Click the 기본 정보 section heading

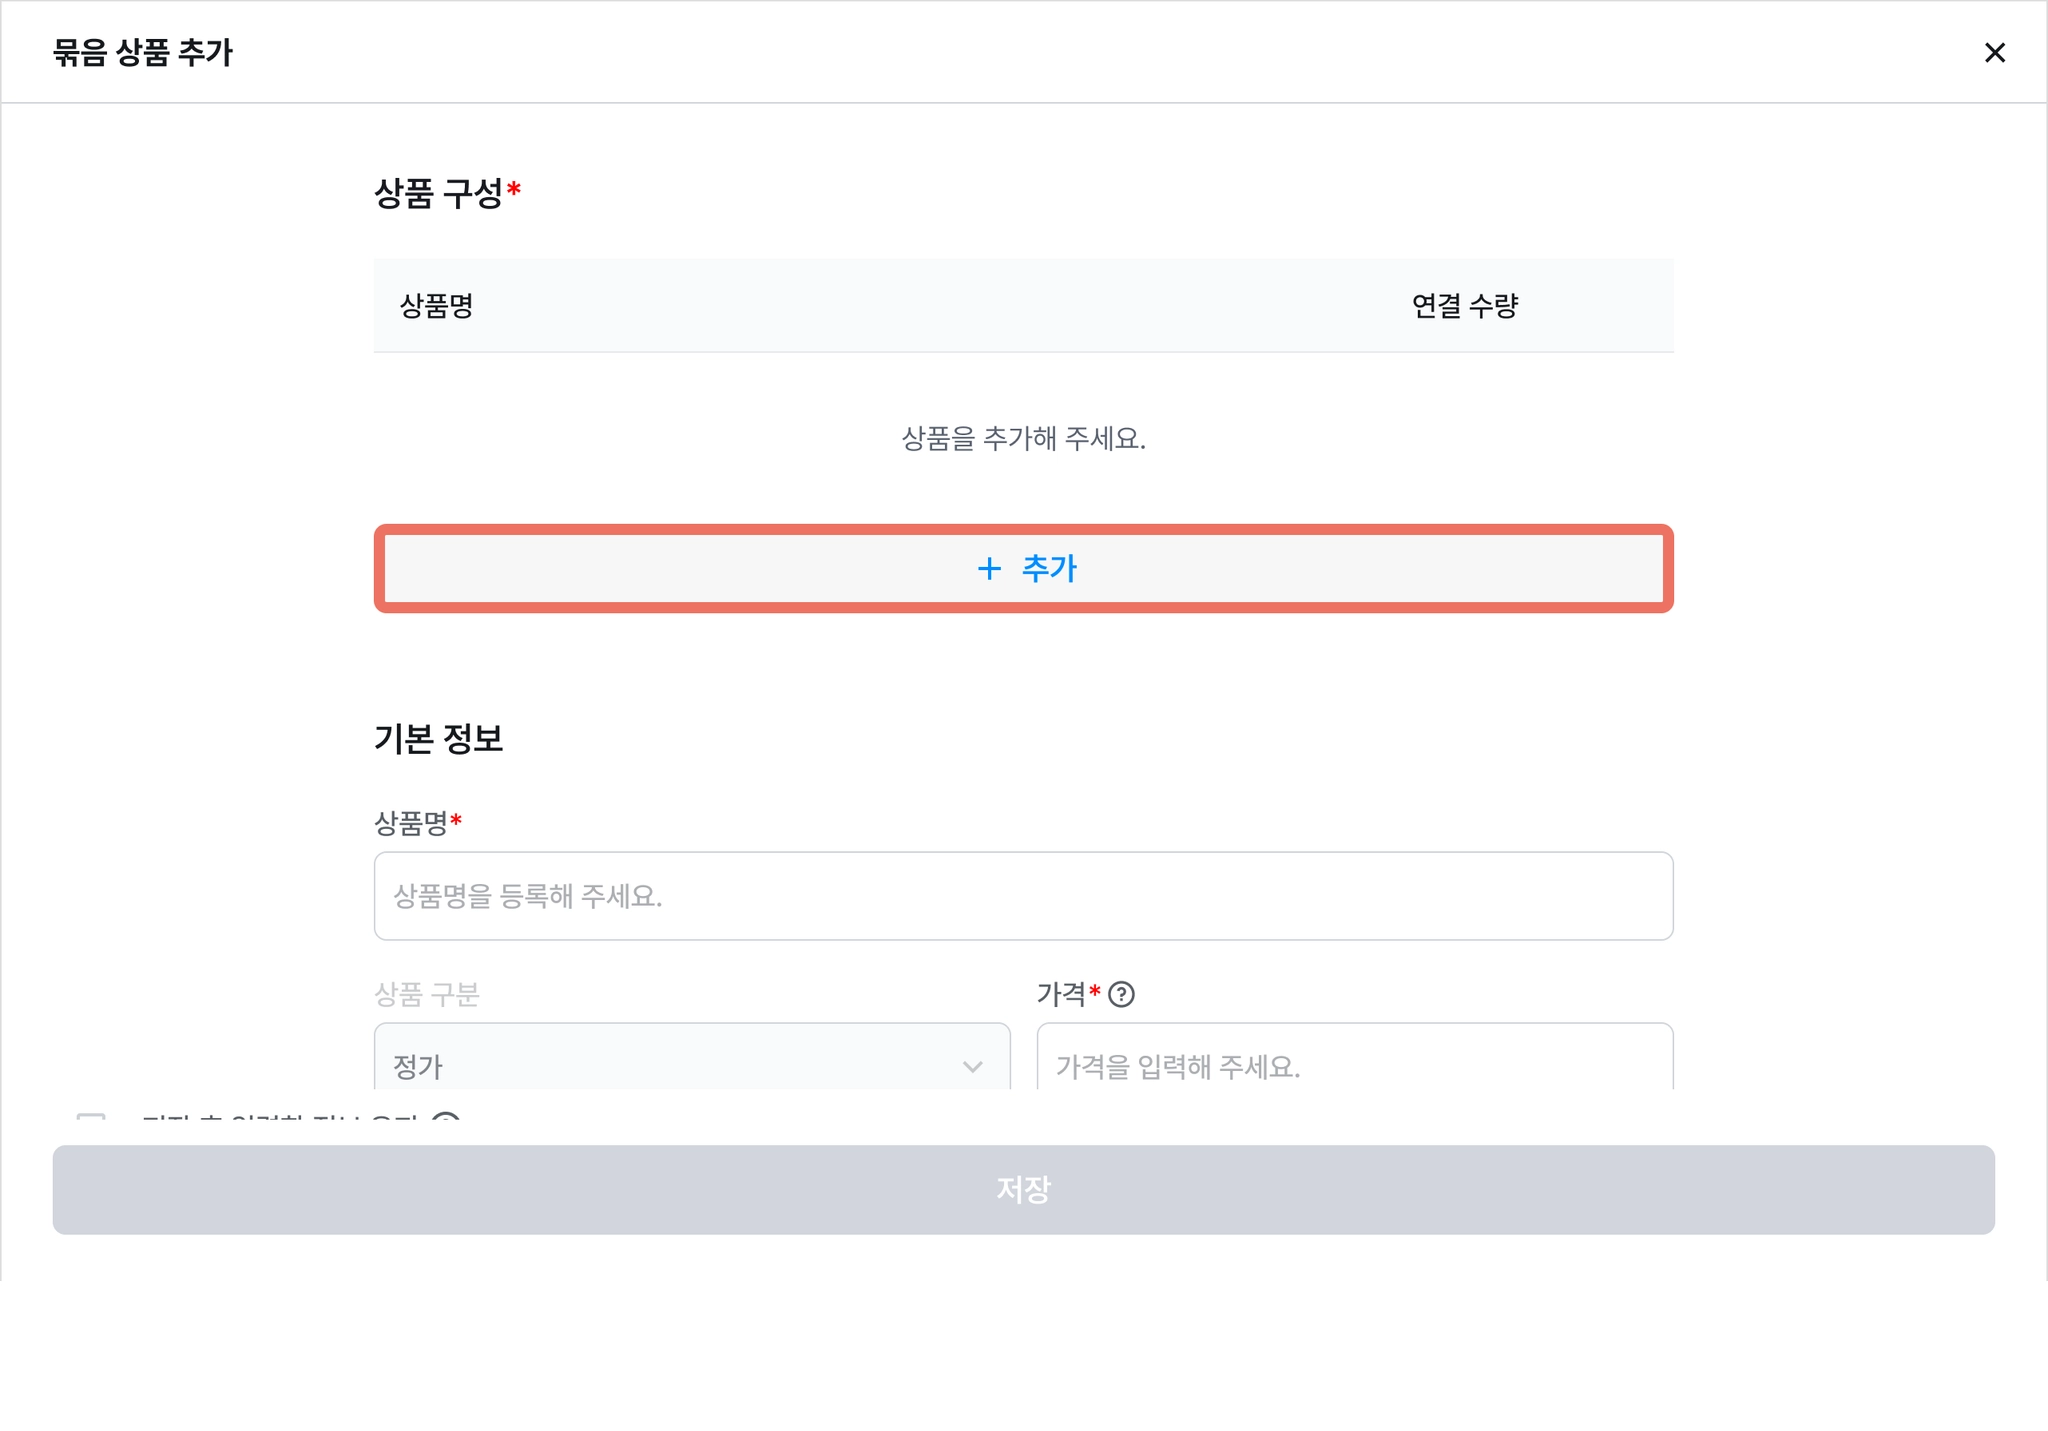pos(438,738)
